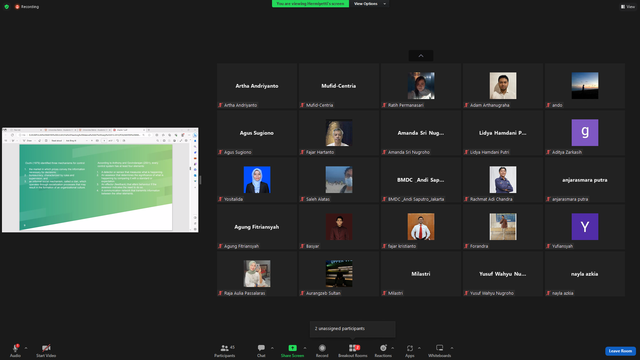
Task: Click the green encryption shield icon
Action: pos(7,7)
